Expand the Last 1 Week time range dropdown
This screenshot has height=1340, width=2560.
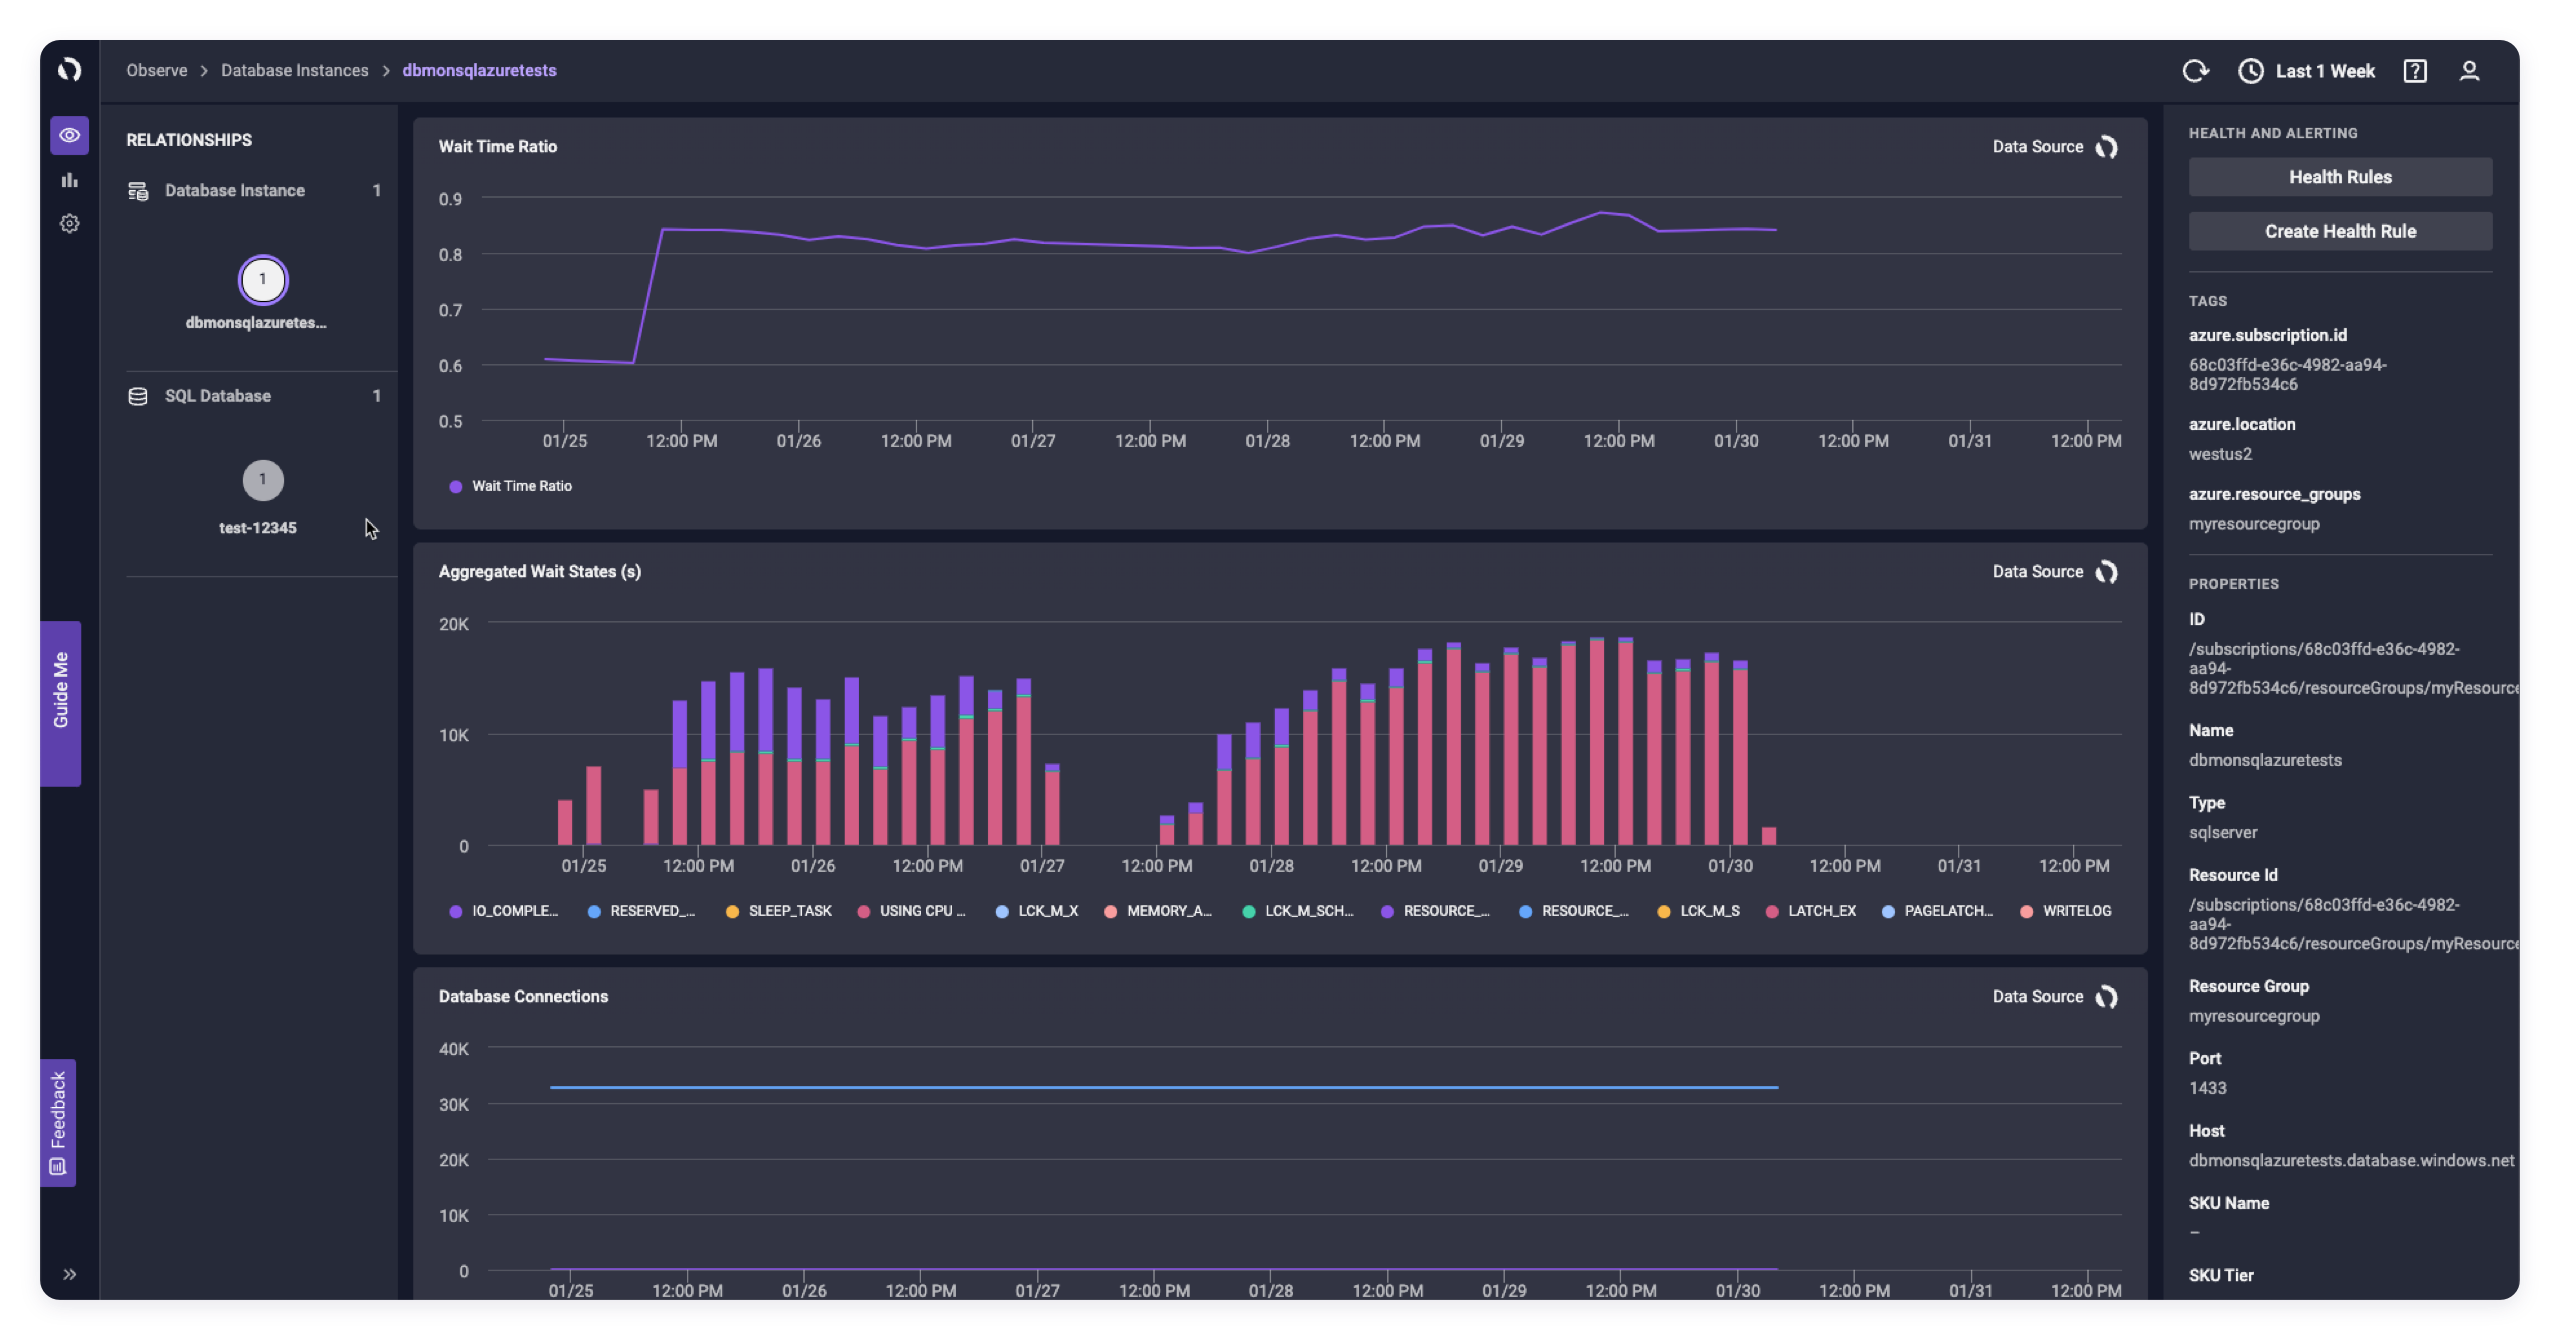[2306, 71]
